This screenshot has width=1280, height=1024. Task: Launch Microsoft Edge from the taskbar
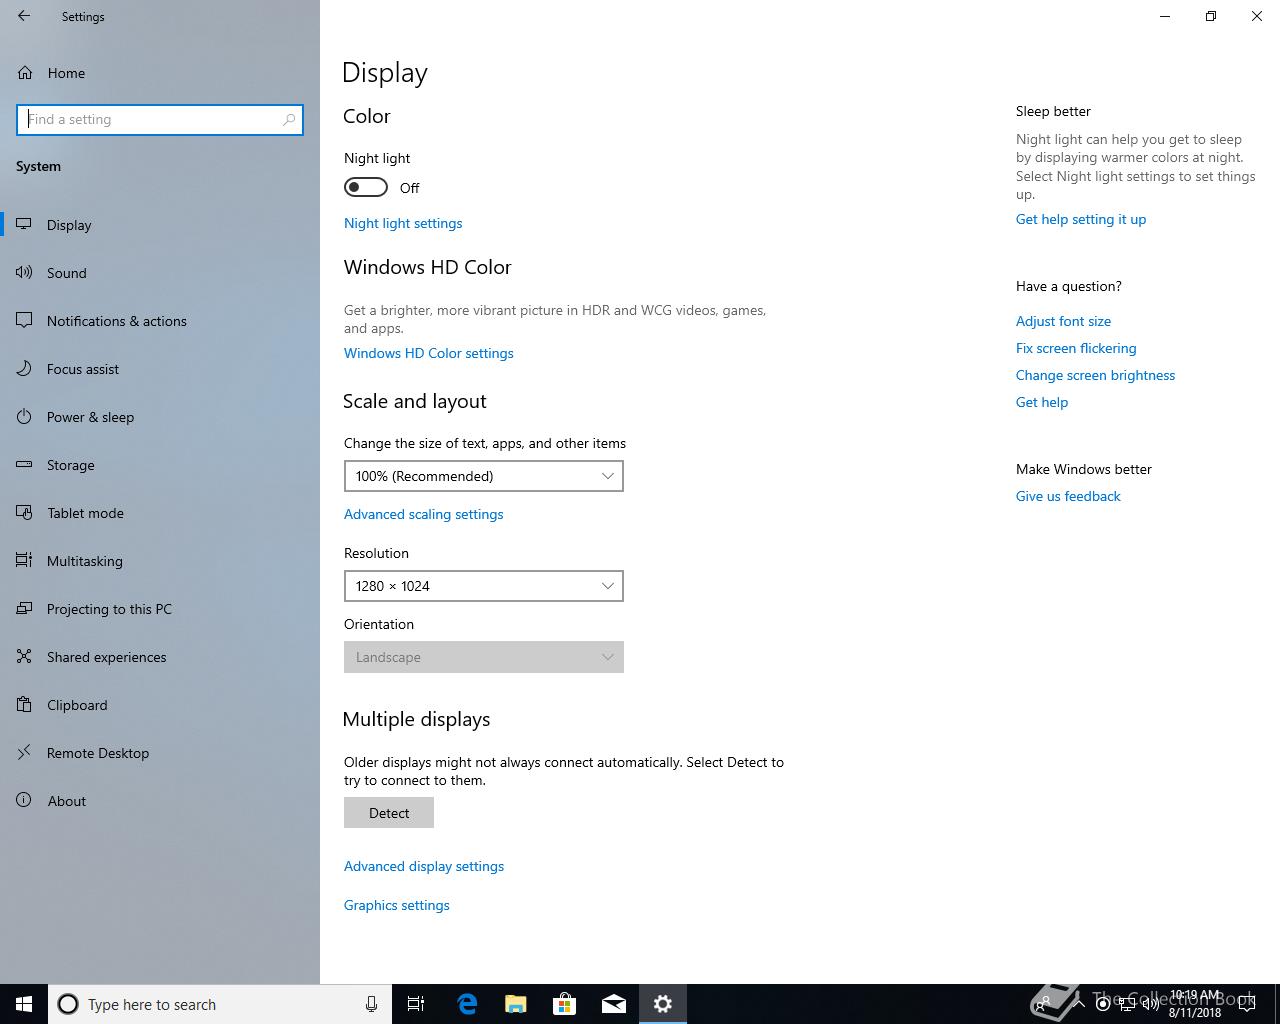467,1004
